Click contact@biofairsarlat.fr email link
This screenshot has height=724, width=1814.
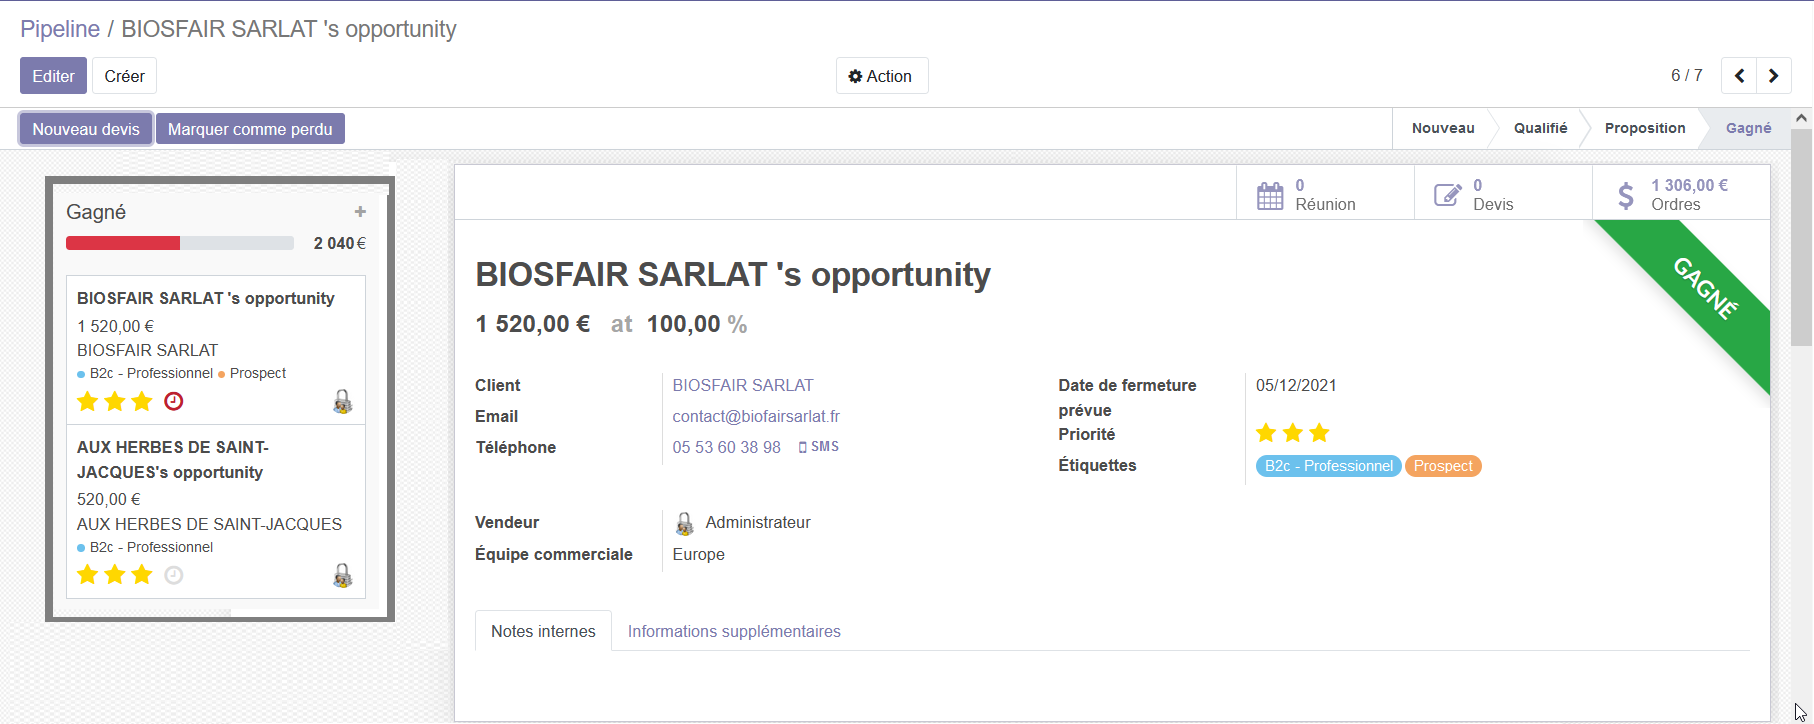point(756,416)
